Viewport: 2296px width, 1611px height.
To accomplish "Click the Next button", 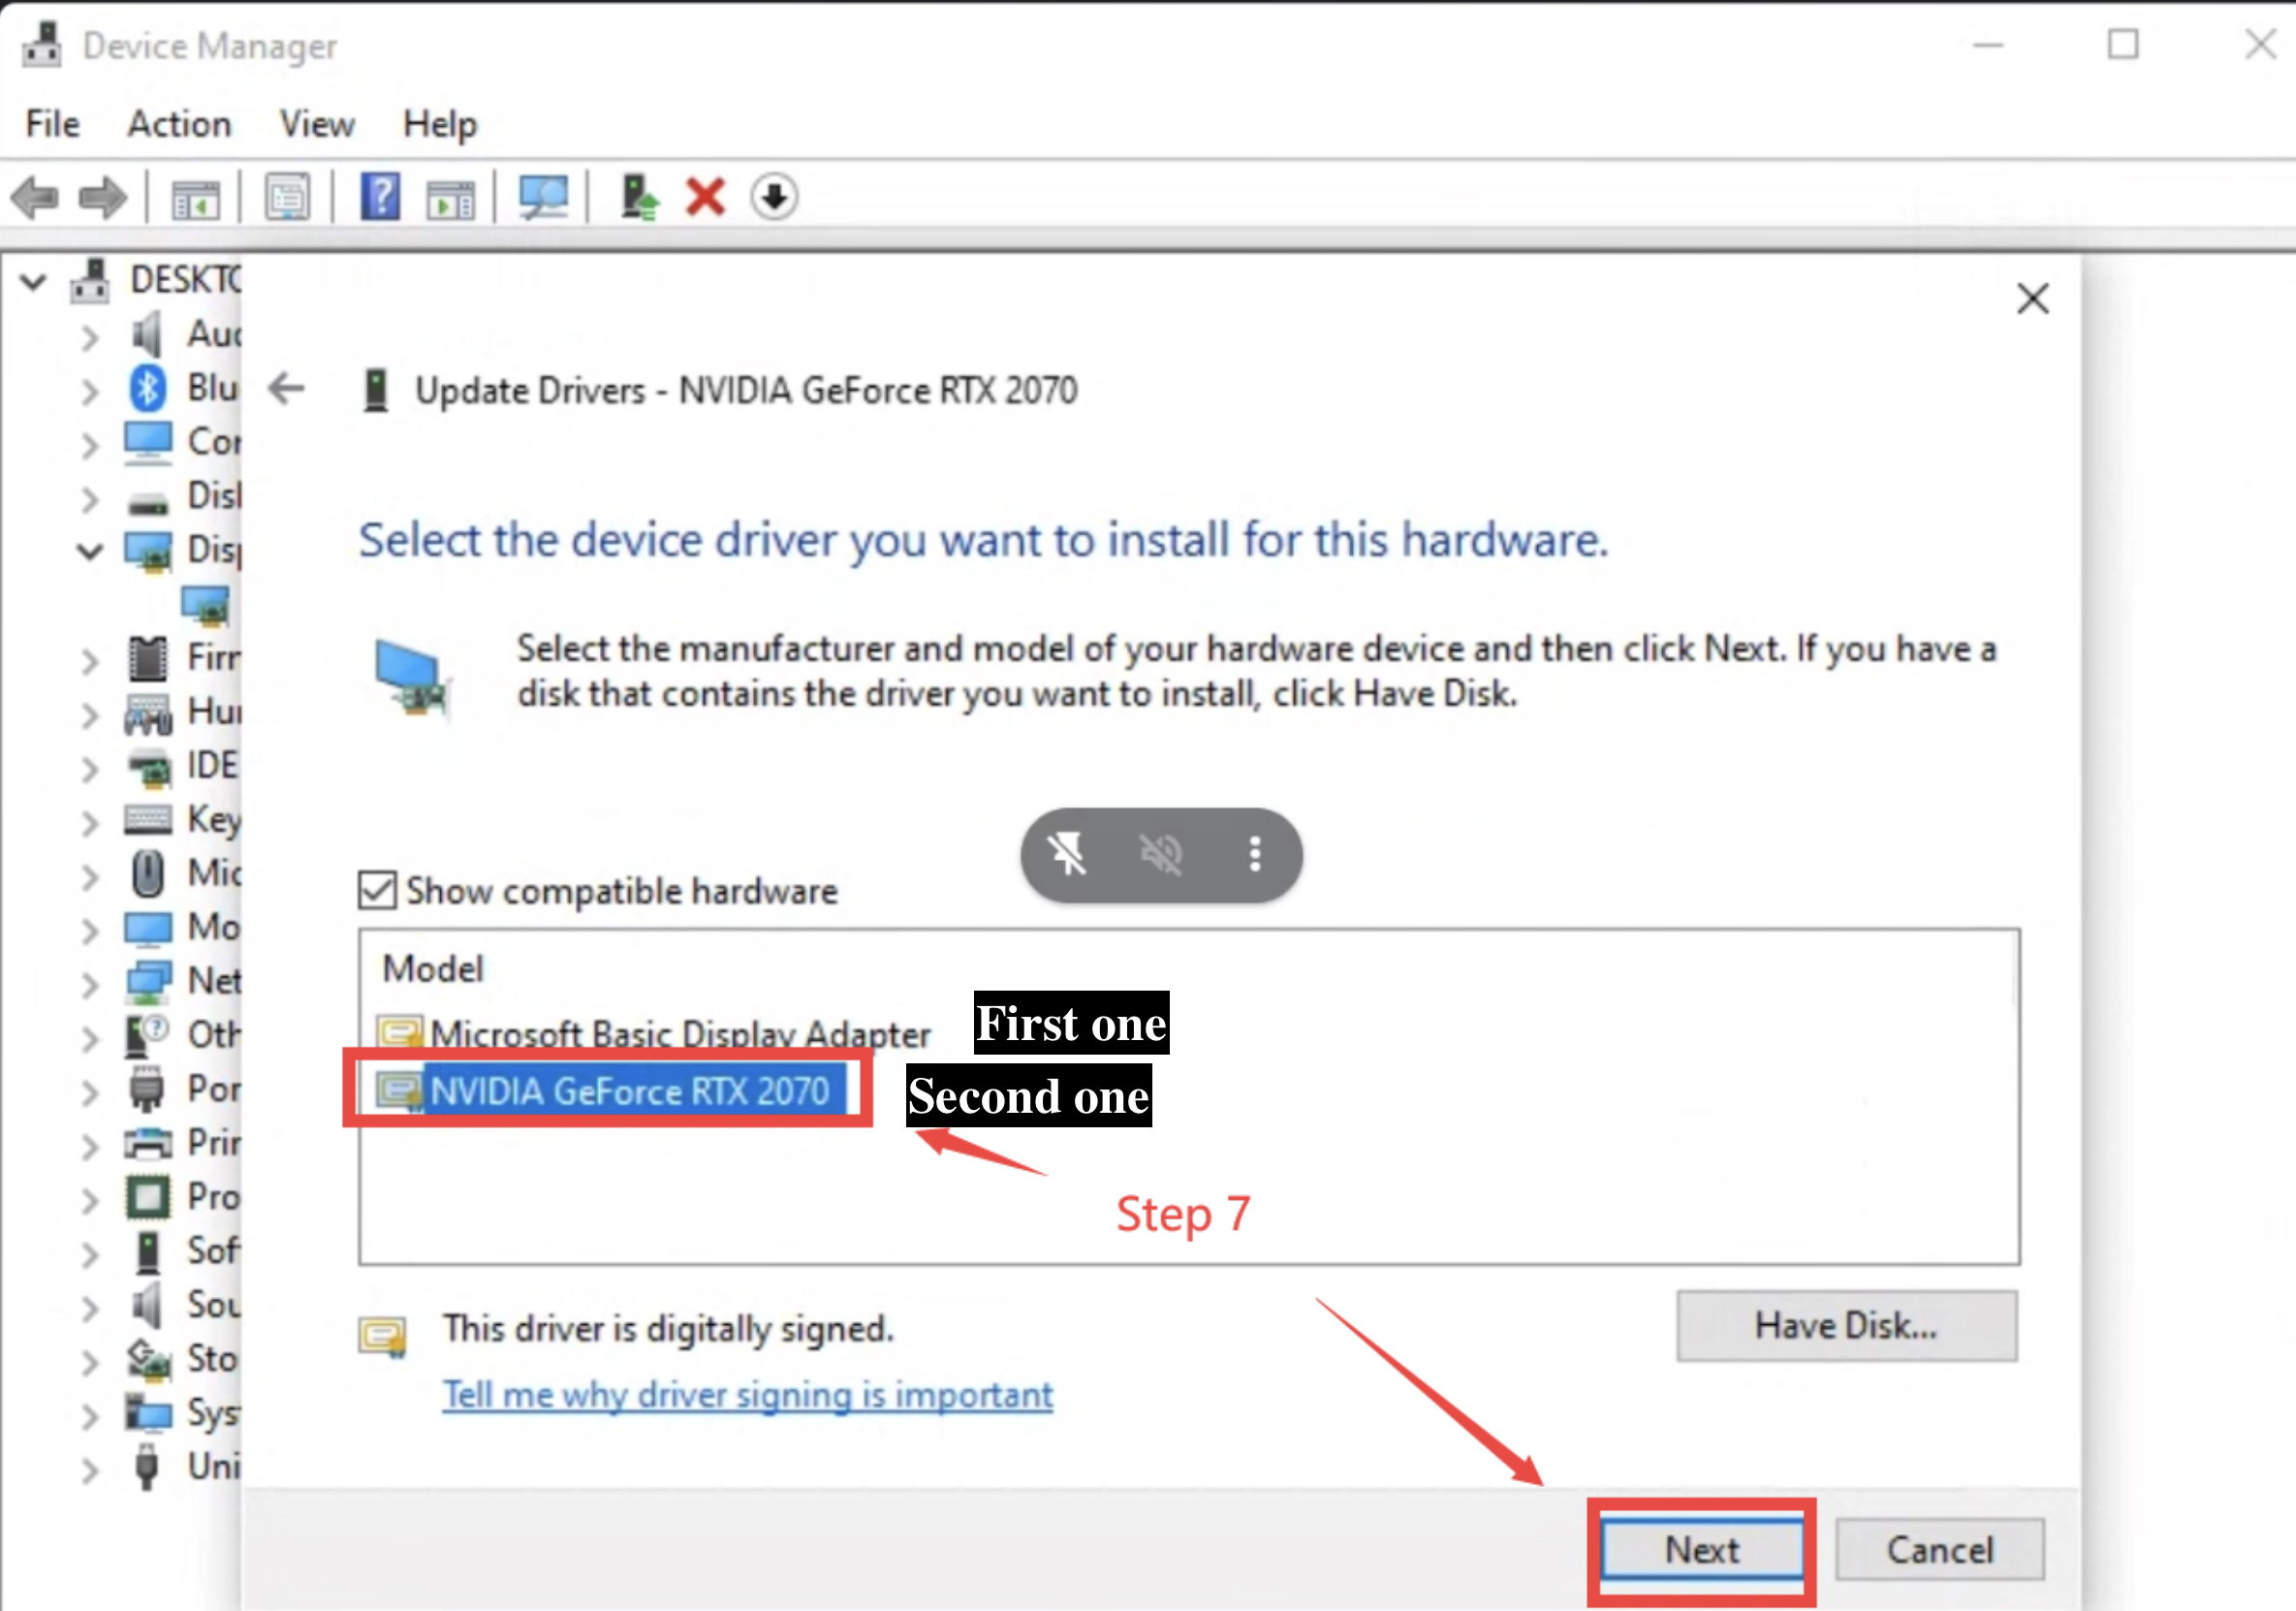I will 1702,1550.
